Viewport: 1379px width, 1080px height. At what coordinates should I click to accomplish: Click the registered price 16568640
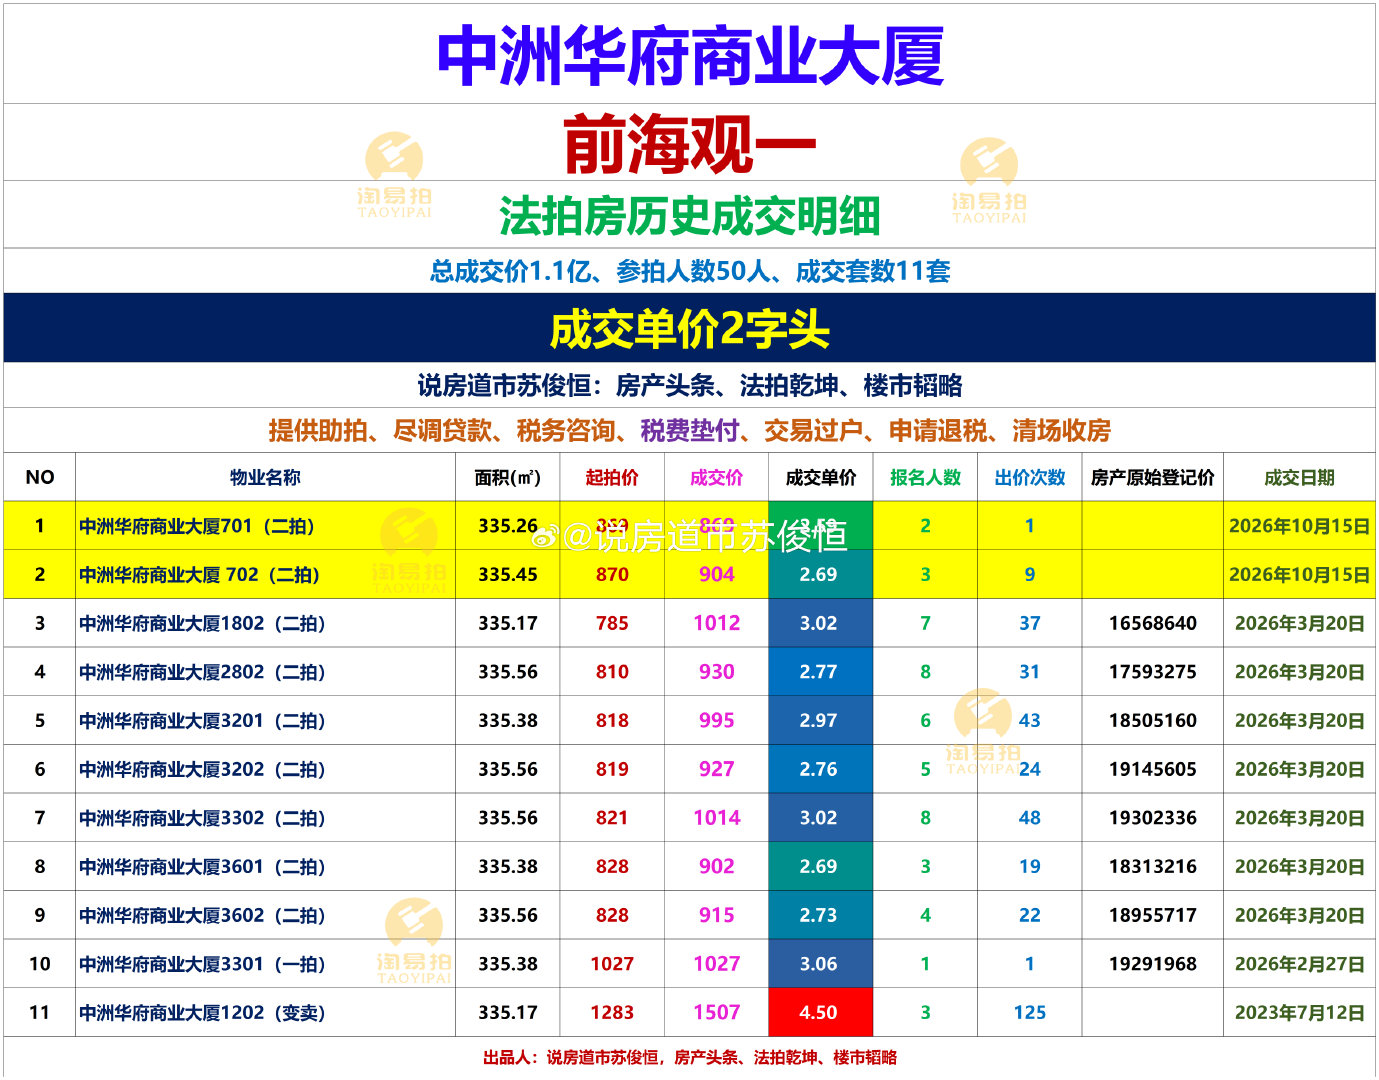pos(1153,623)
